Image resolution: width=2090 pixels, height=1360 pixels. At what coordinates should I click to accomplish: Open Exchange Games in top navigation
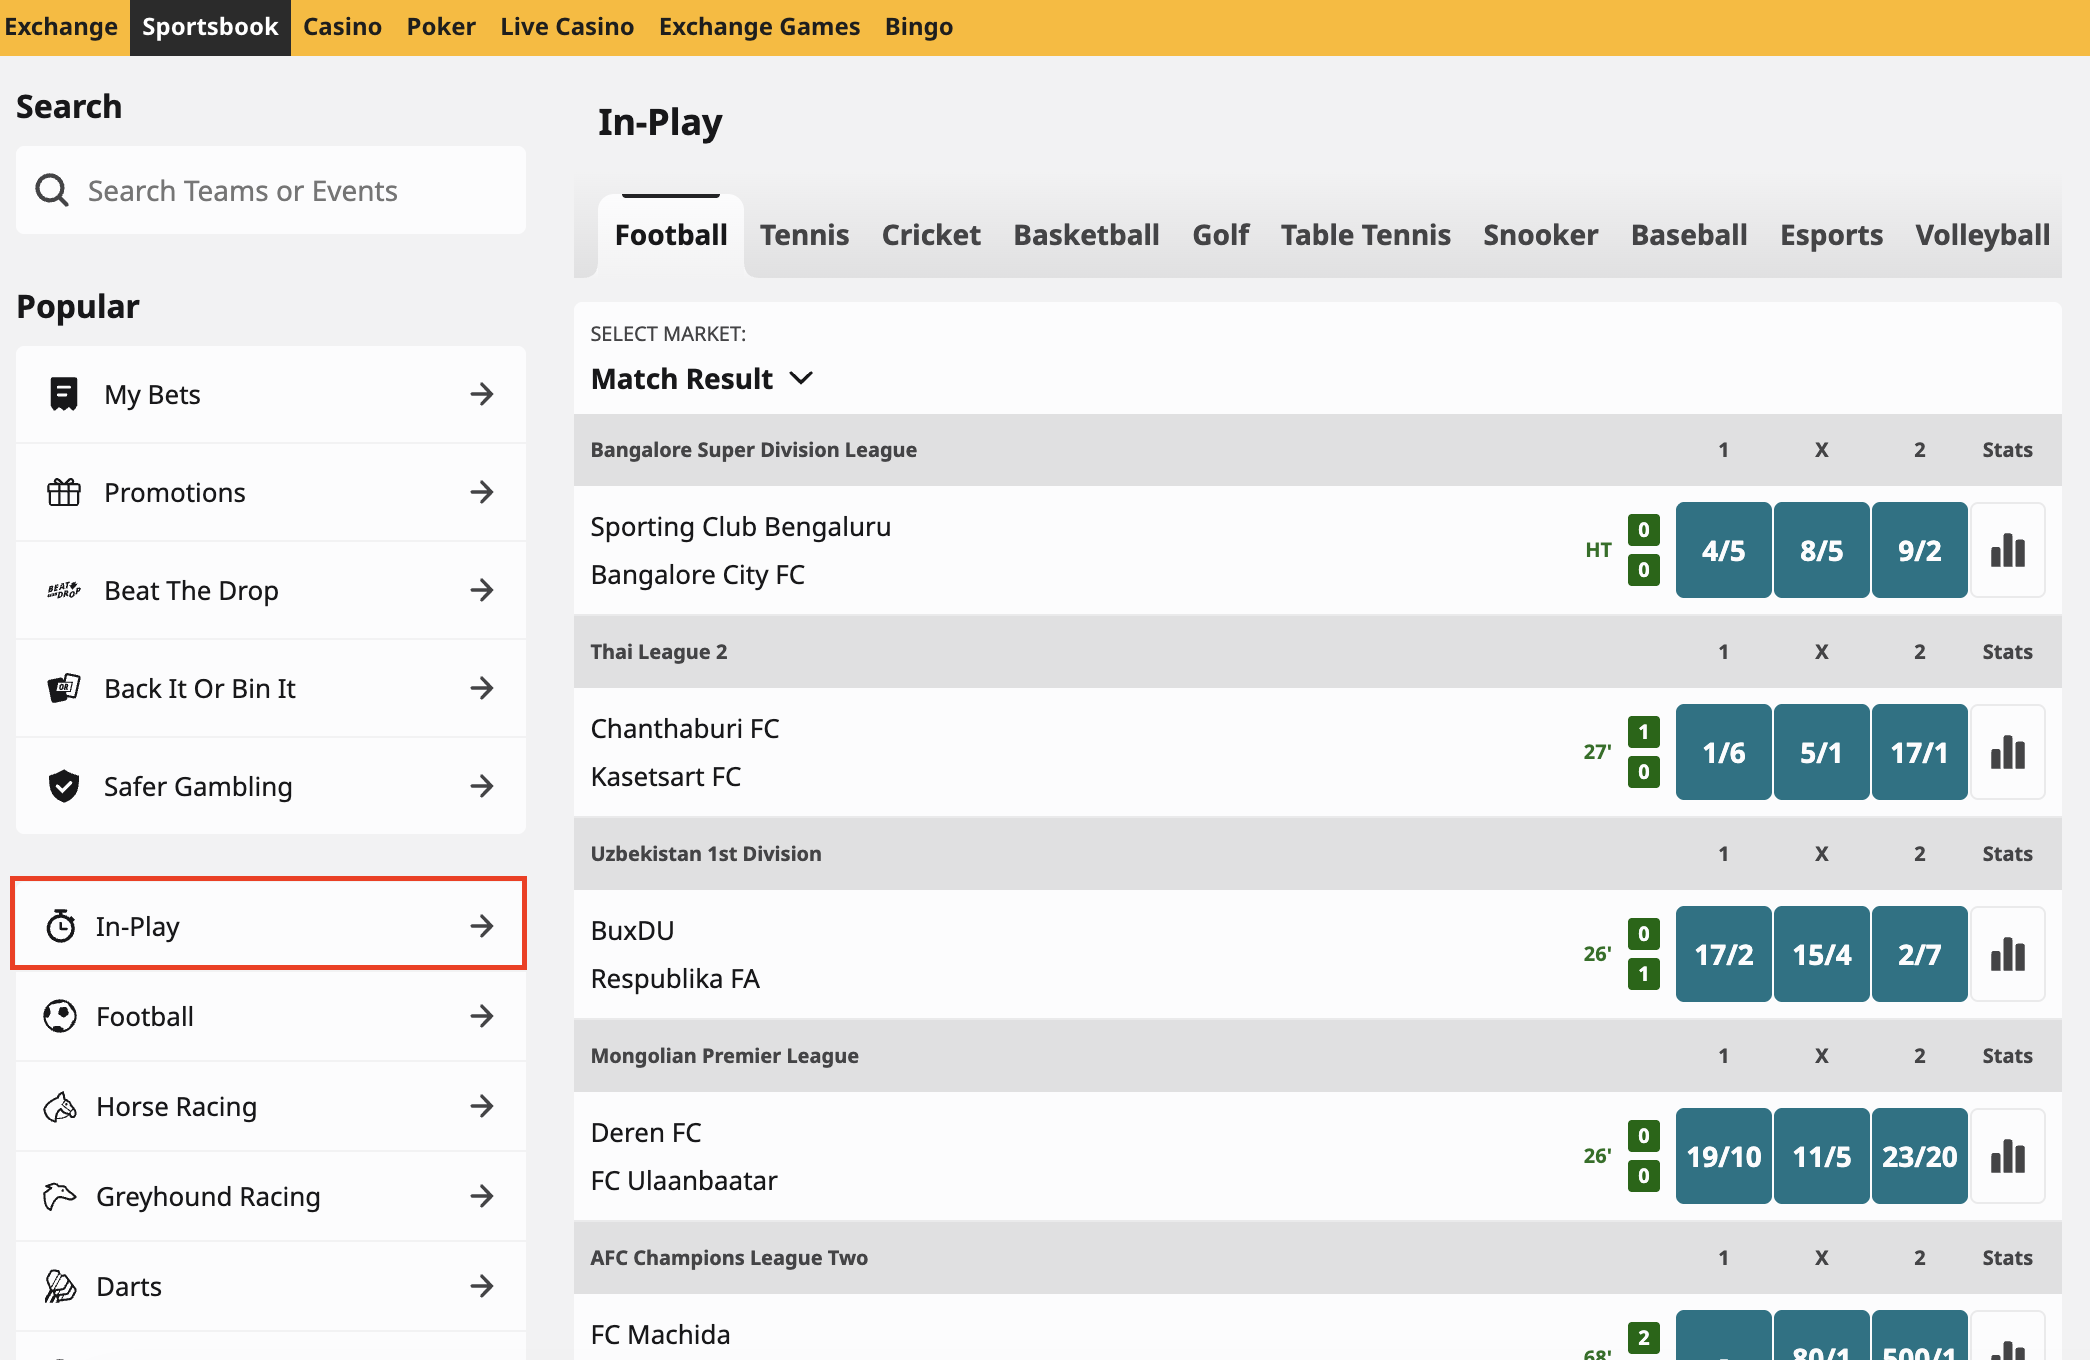click(x=759, y=27)
